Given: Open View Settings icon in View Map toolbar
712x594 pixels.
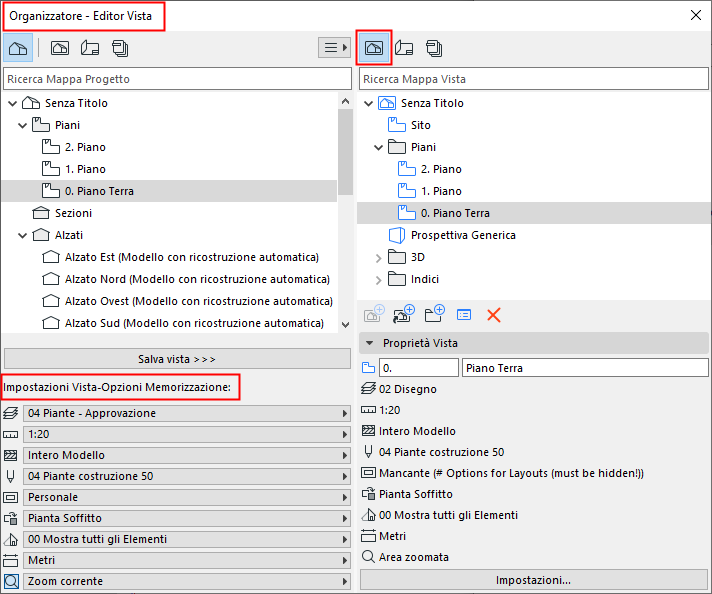Looking at the screenshot, I should tap(464, 315).
